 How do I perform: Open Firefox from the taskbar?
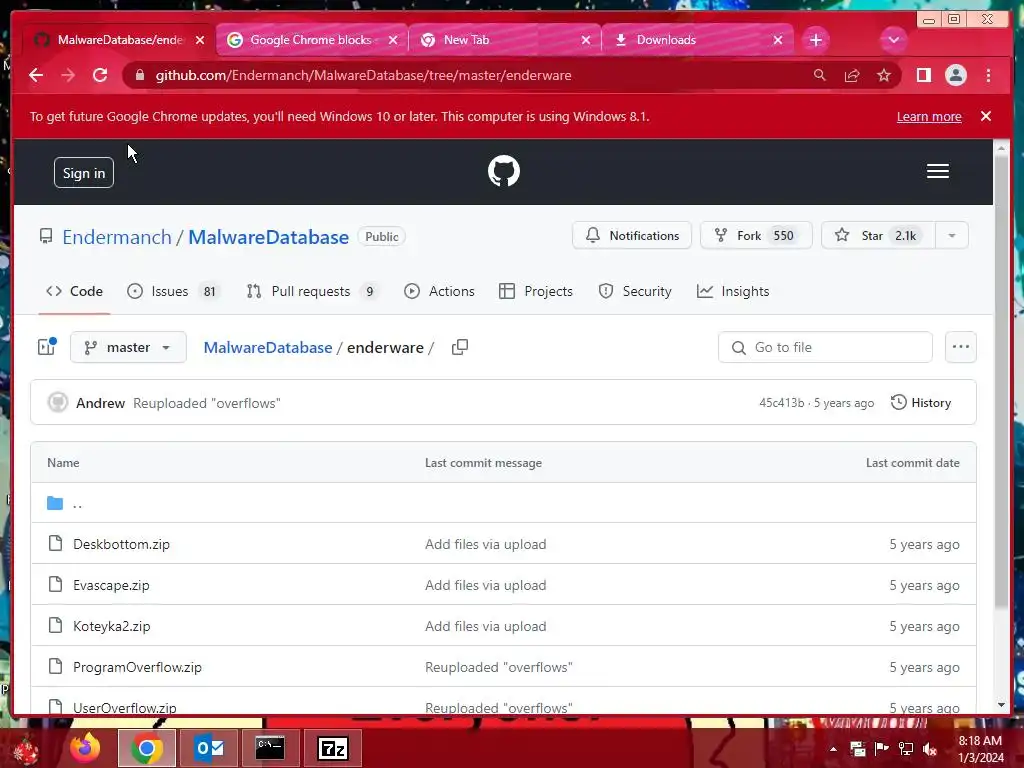click(x=85, y=748)
